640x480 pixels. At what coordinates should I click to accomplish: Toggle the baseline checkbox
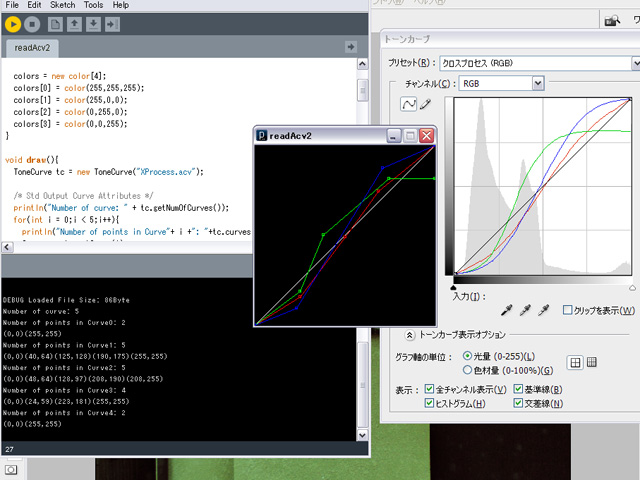(518, 389)
